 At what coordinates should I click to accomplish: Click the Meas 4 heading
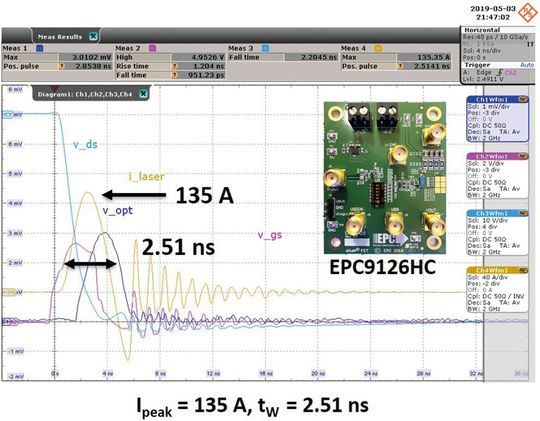tap(353, 48)
